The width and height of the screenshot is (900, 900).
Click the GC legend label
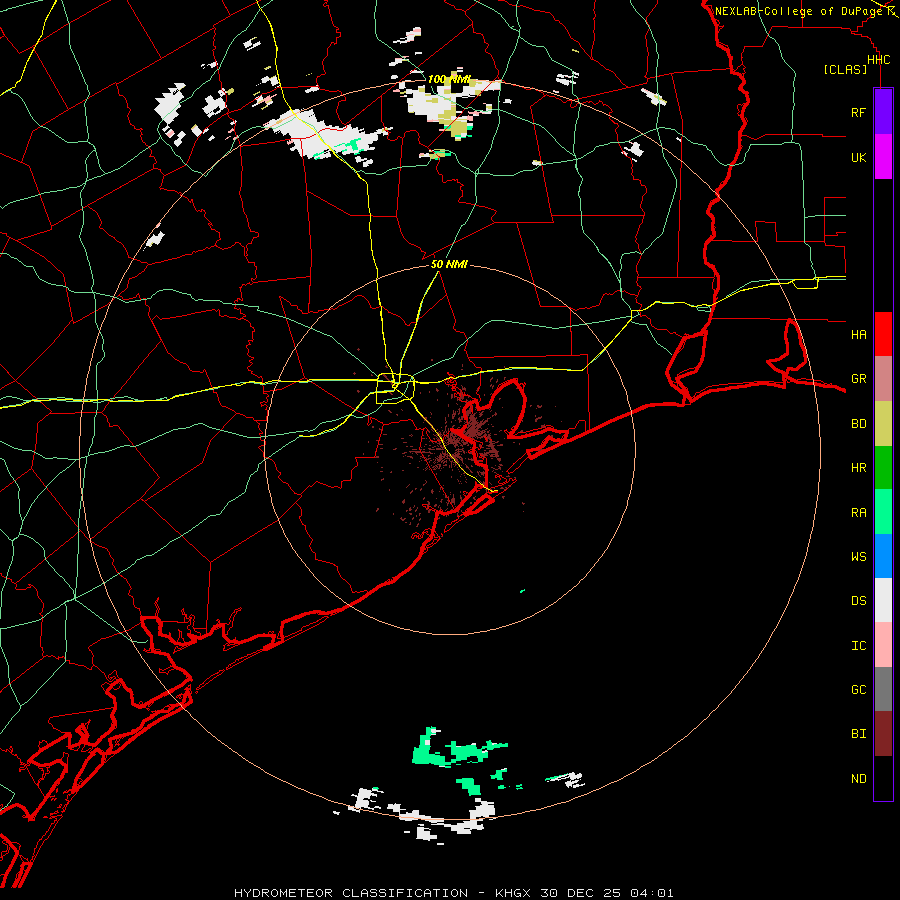858,690
